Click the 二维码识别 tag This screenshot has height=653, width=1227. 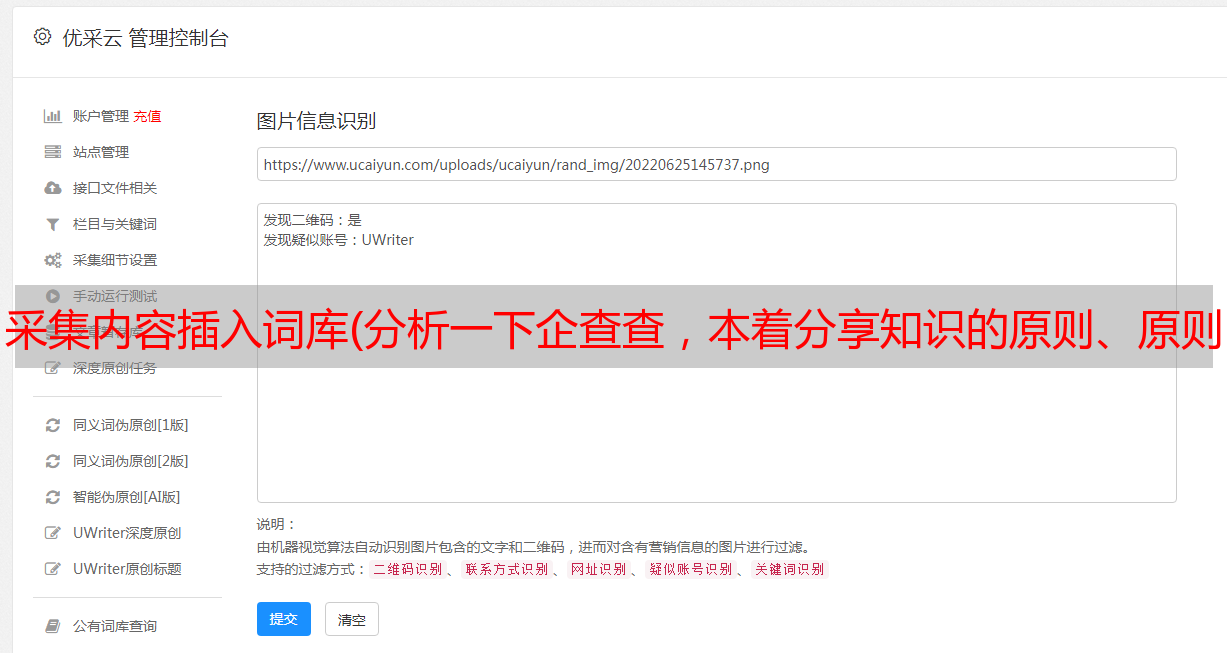pyautogui.click(x=407, y=569)
